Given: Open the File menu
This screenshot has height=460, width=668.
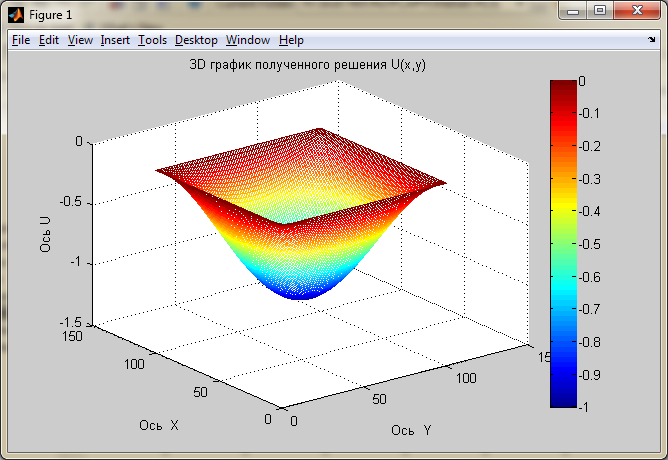Looking at the screenshot, I should pos(21,40).
